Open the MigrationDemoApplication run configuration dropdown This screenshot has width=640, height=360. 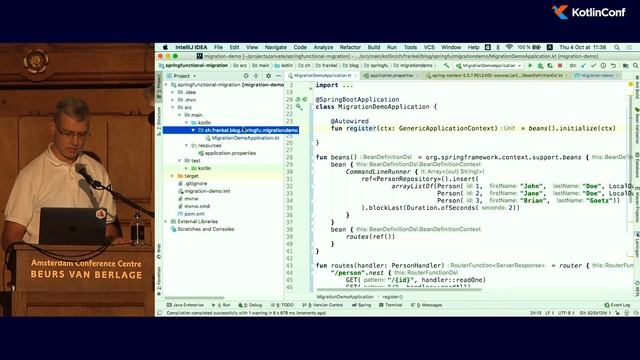489,65
